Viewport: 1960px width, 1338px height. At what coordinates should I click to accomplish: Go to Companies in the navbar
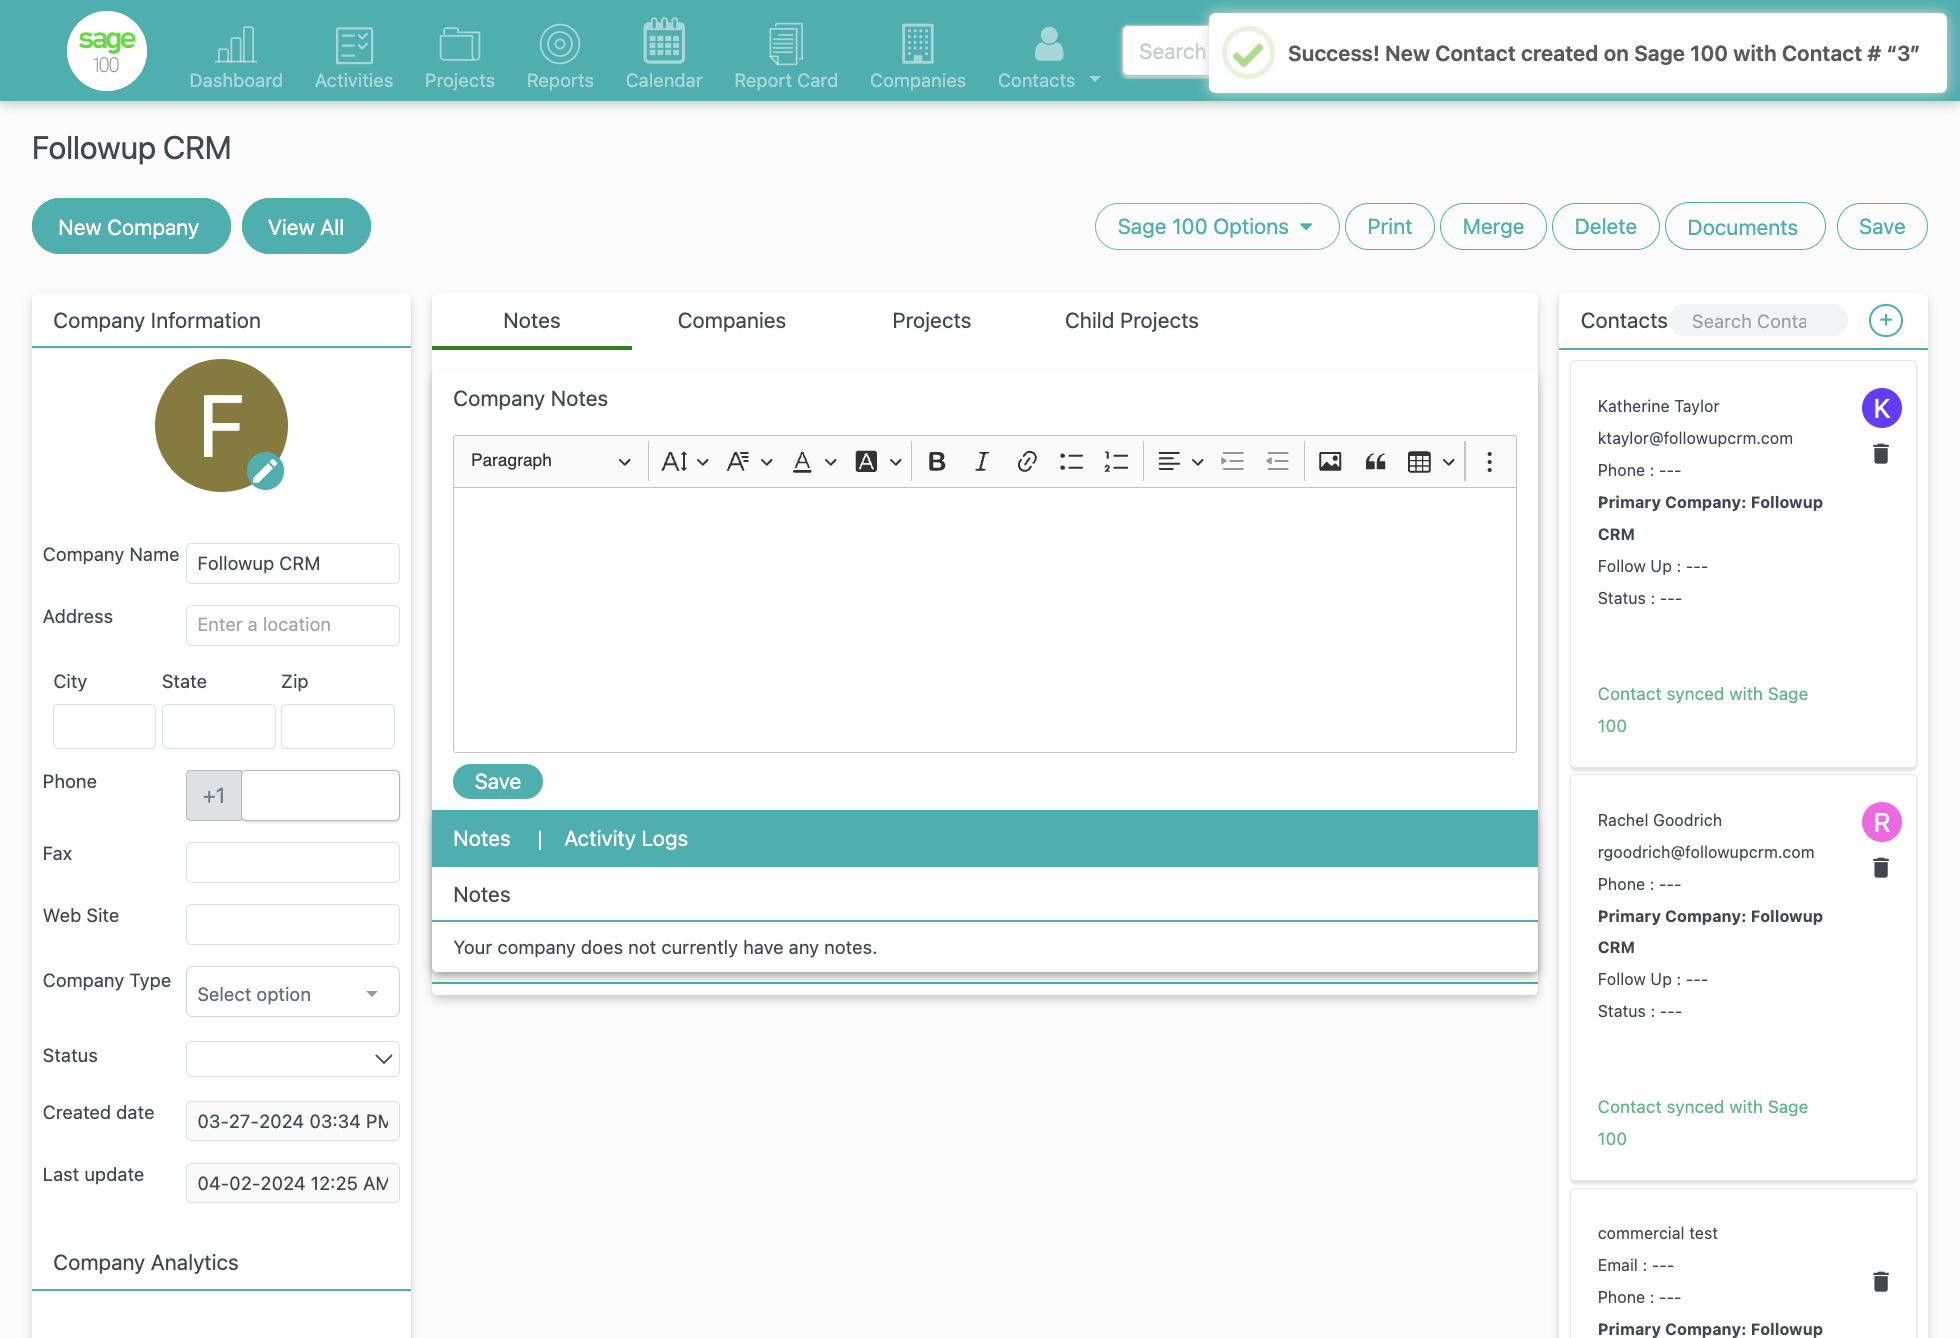point(917,56)
